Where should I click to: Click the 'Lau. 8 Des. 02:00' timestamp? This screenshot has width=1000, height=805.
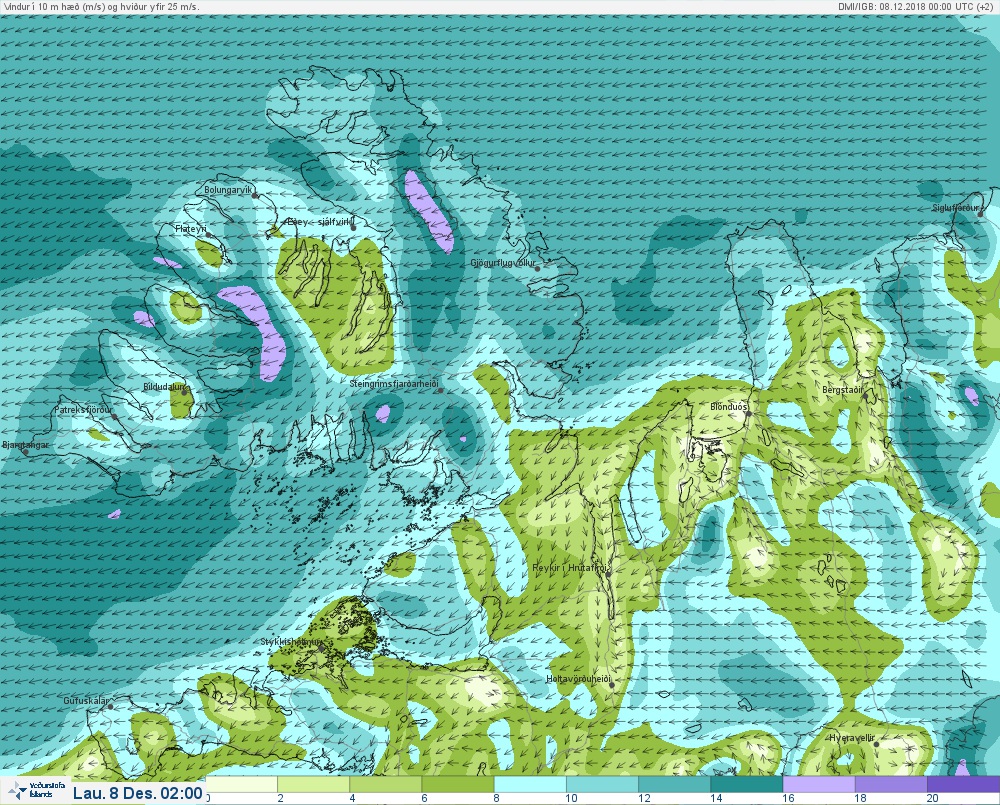tap(138, 794)
